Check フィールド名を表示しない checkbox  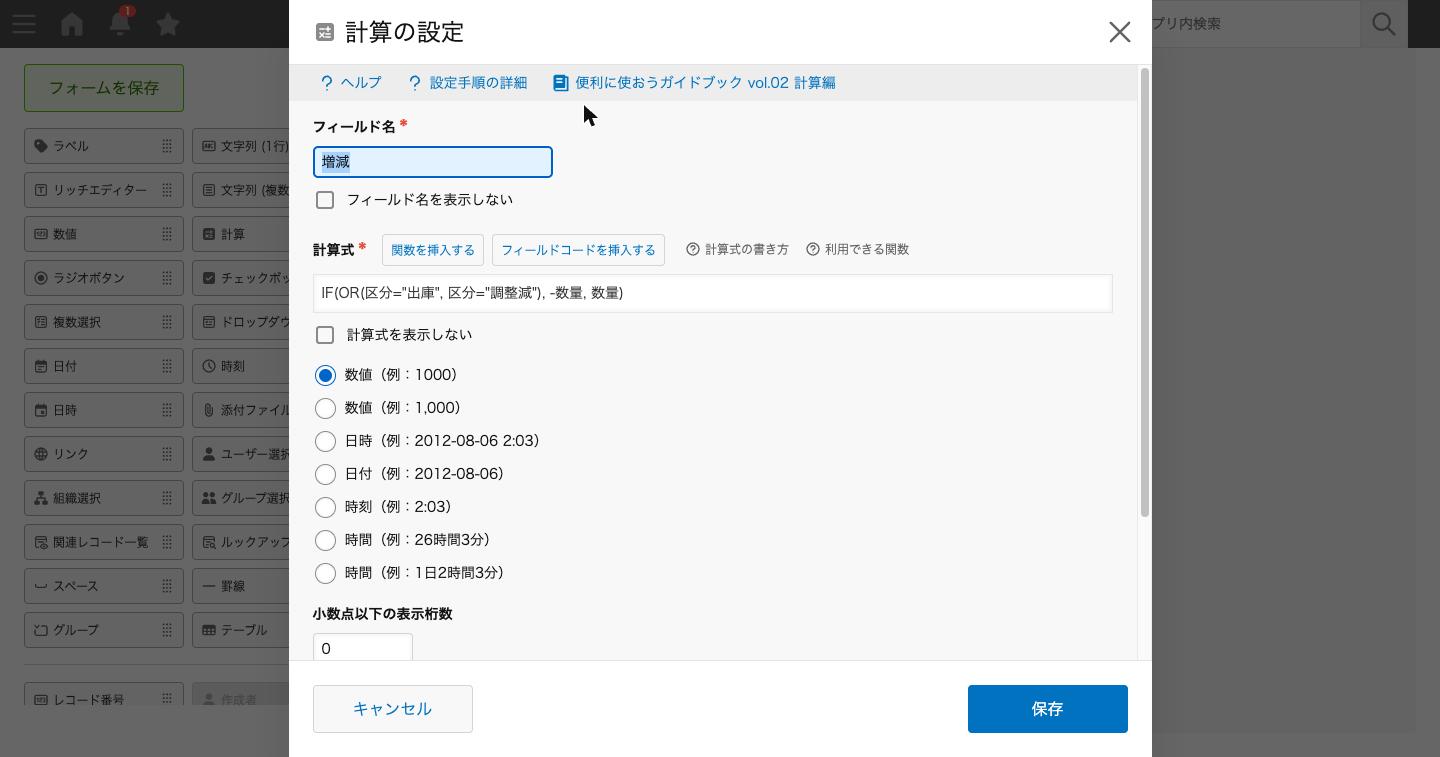(325, 200)
